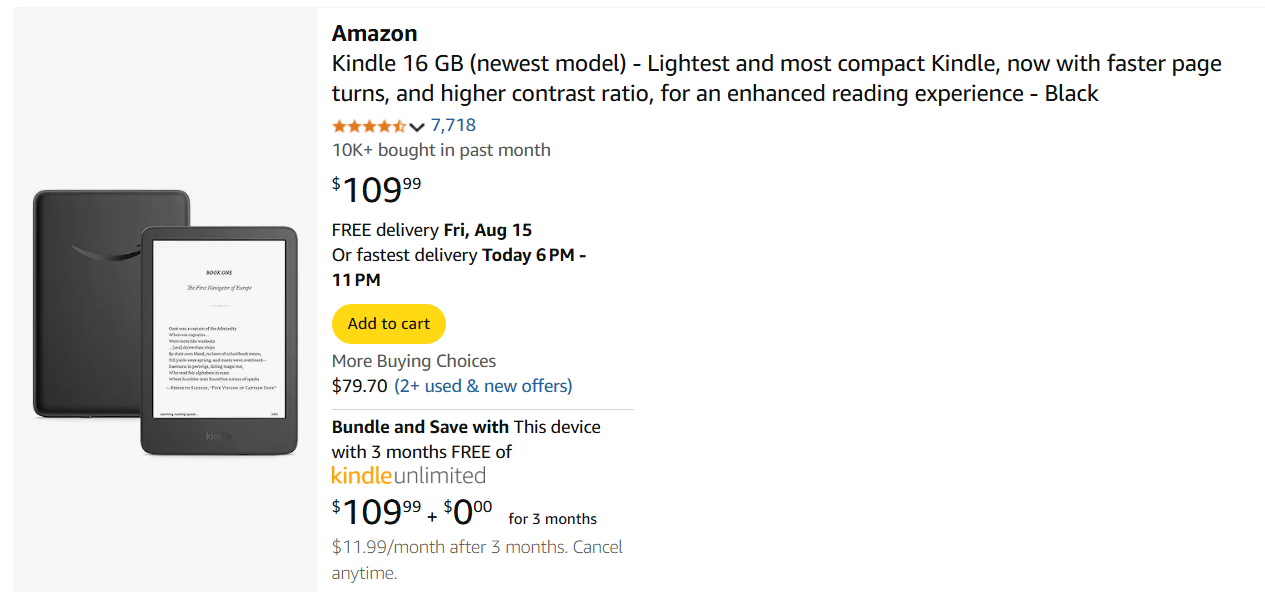The height and width of the screenshot is (592, 1265).
Task: Click the Kindle Unlimited logo
Action: click(x=407, y=475)
